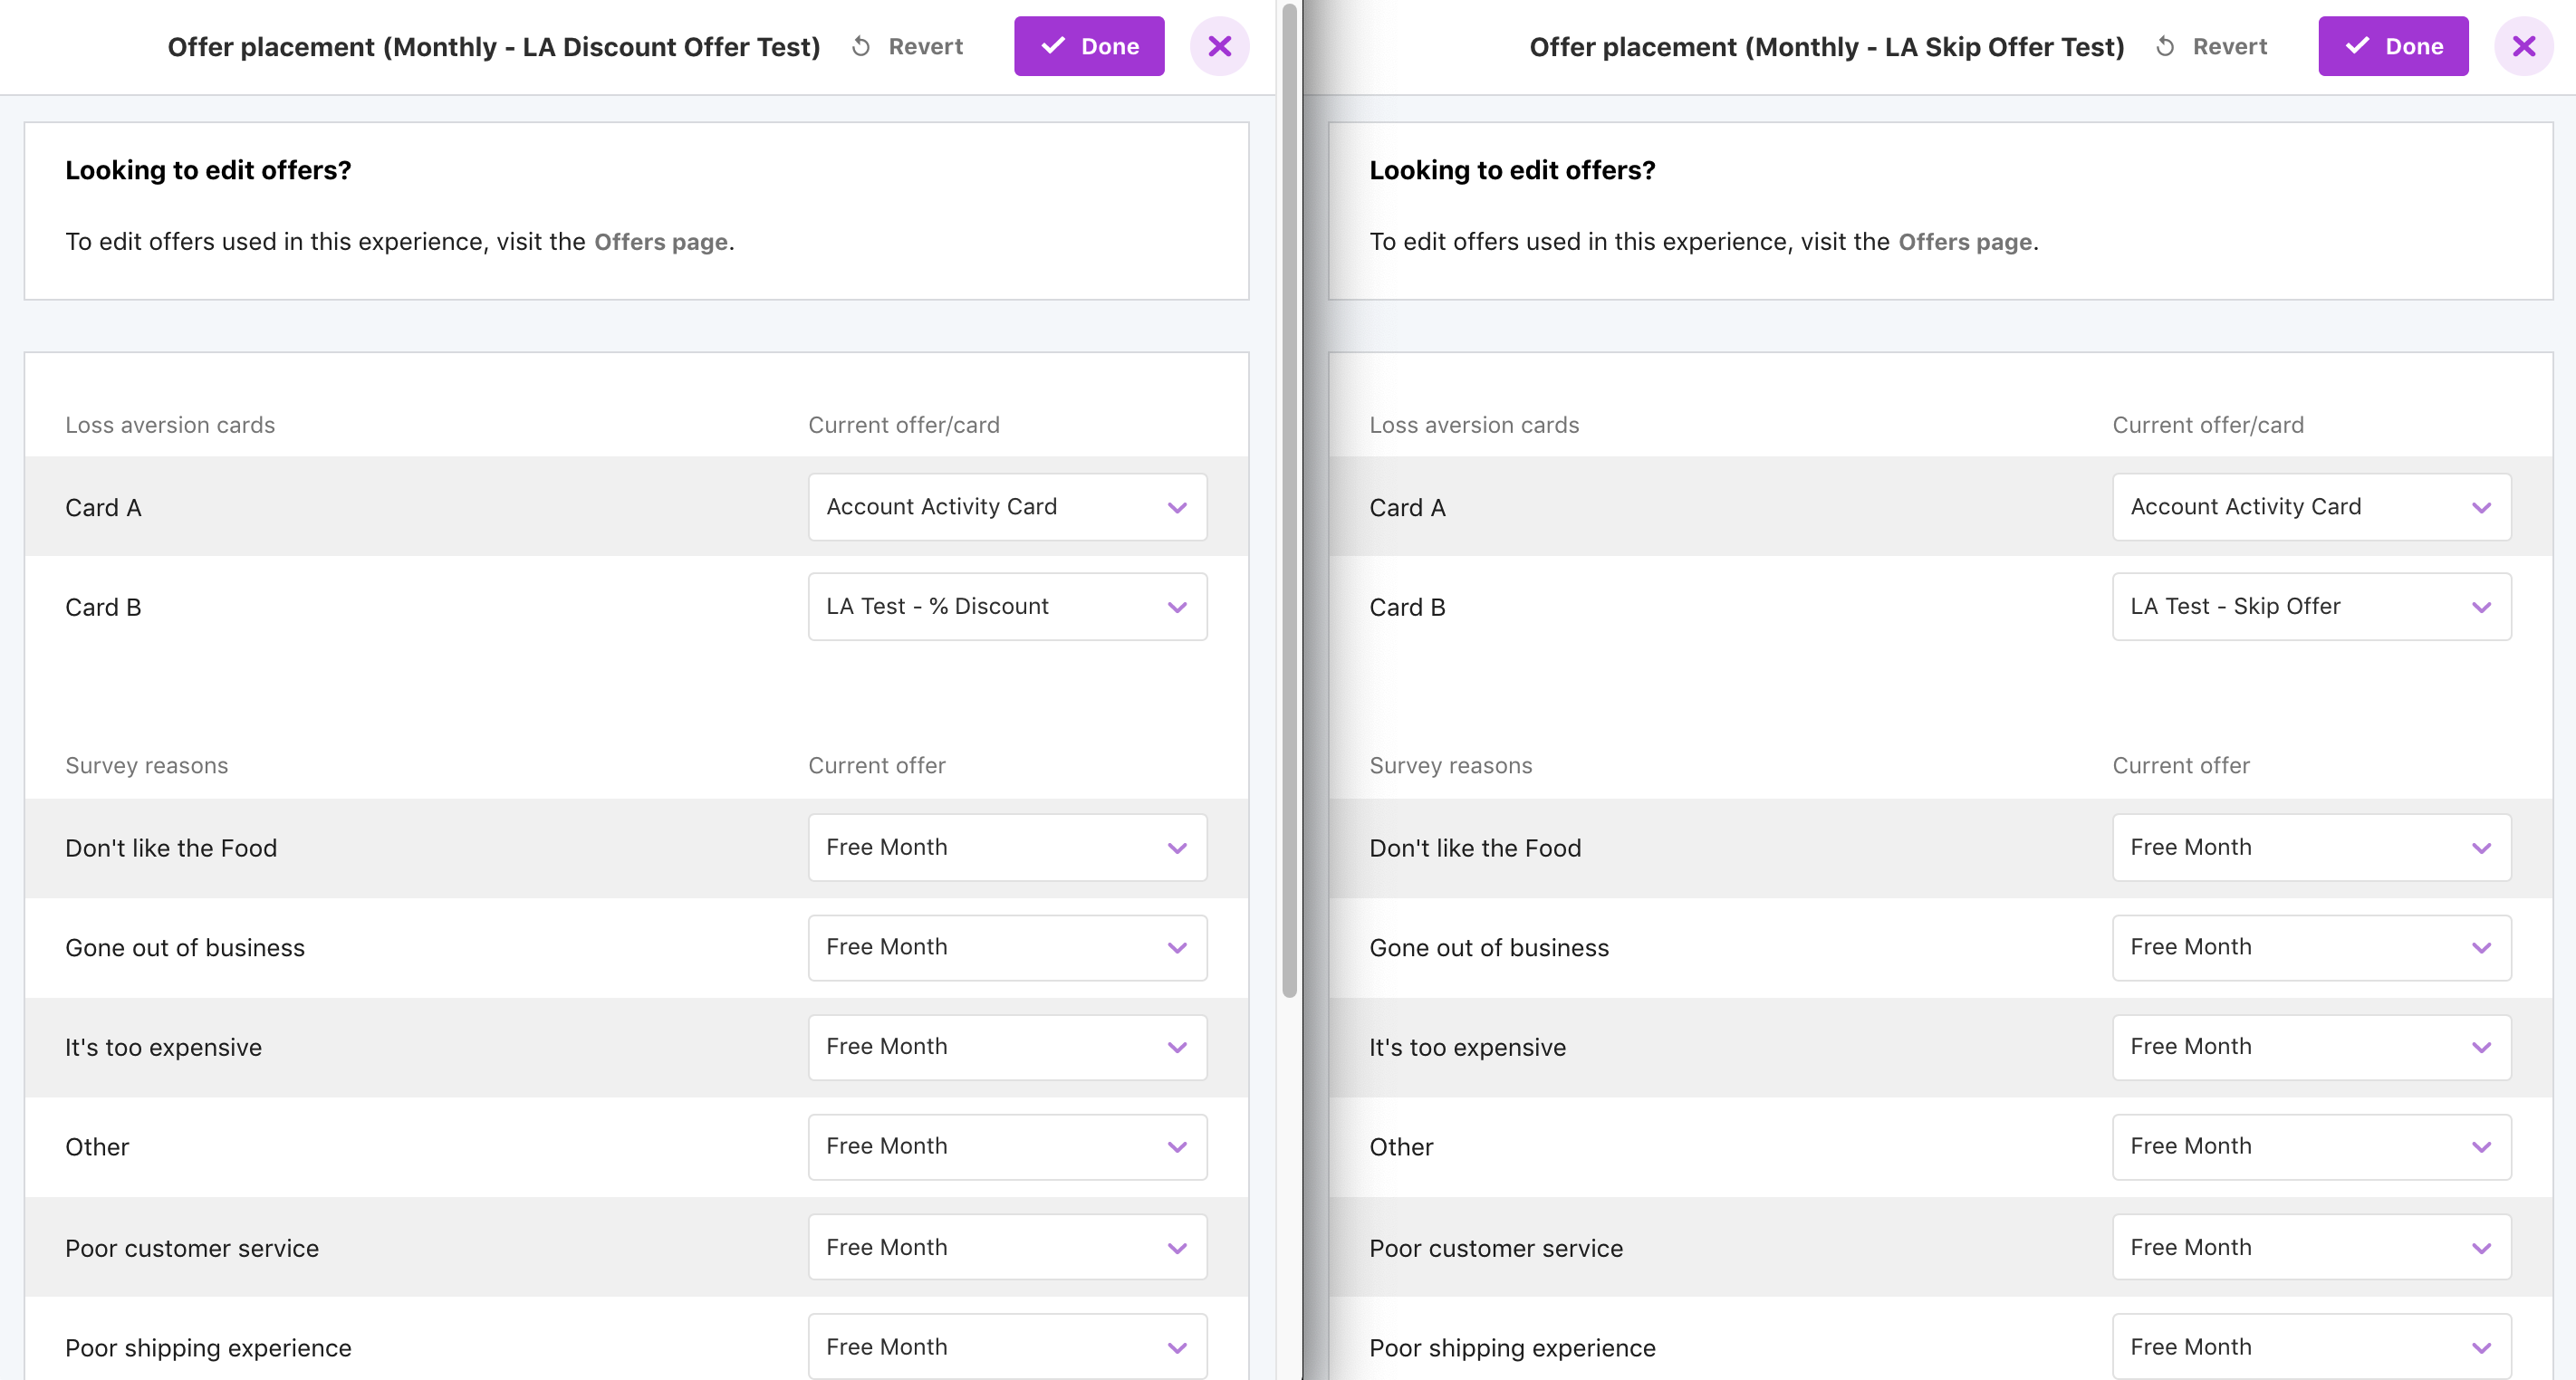Screen dimensions: 2576x1380
Task: Expand Card A Account Activity dropdown right panel
Action: (x=2311, y=507)
